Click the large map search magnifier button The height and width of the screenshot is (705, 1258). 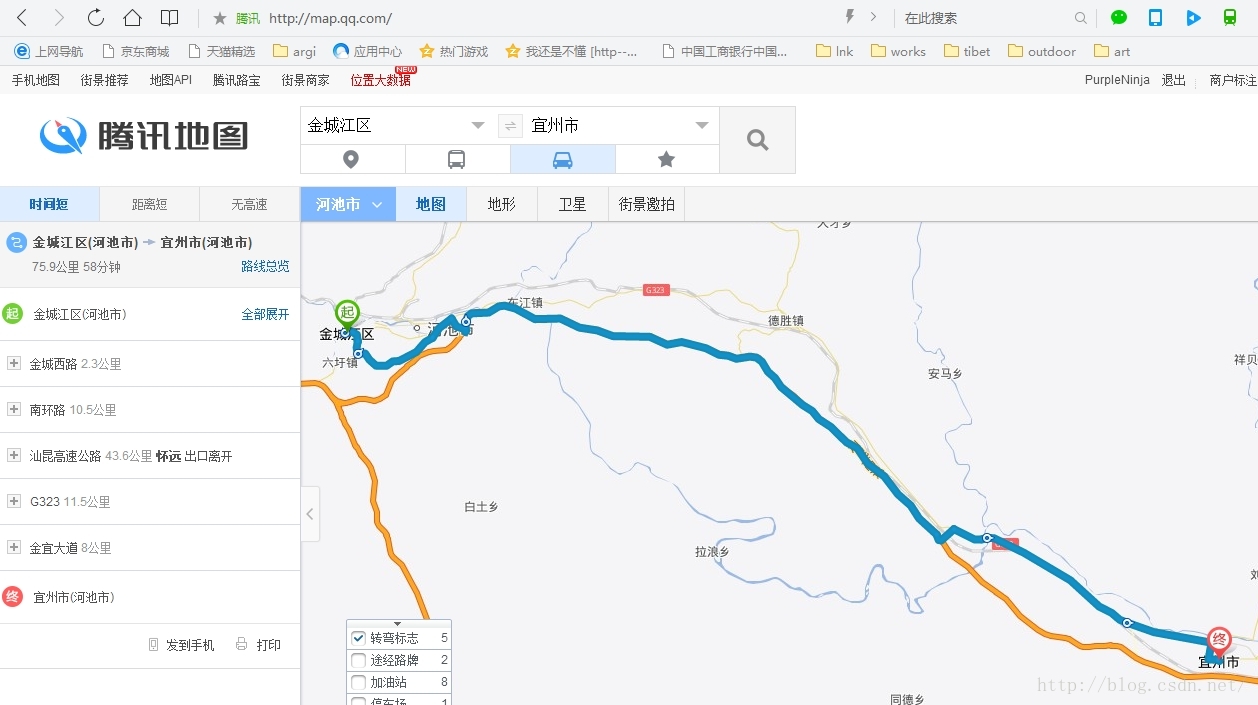(x=757, y=140)
